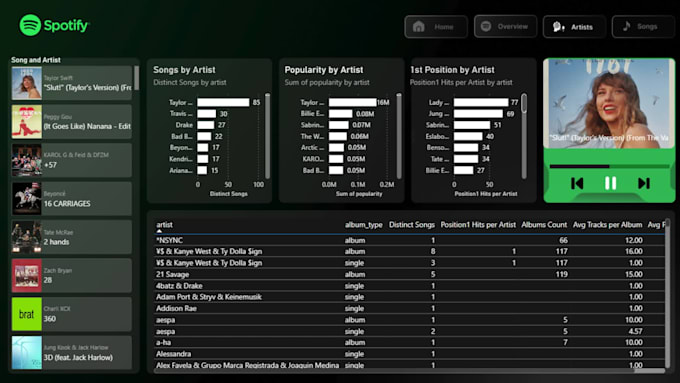Click Songs by Artist chart scrollbar
This screenshot has width=680, height=383.
tap(267, 135)
